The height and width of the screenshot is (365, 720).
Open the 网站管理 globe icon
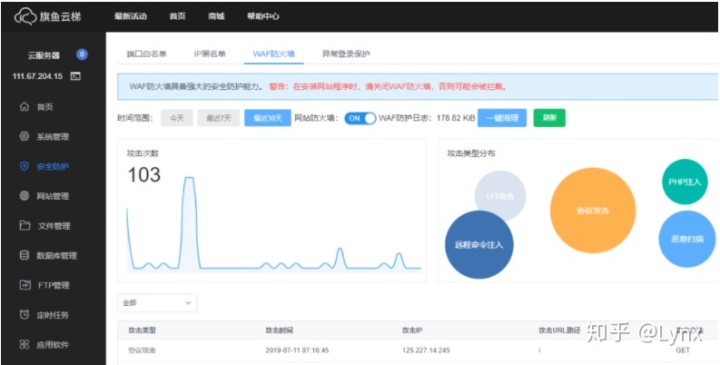(24, 196)
